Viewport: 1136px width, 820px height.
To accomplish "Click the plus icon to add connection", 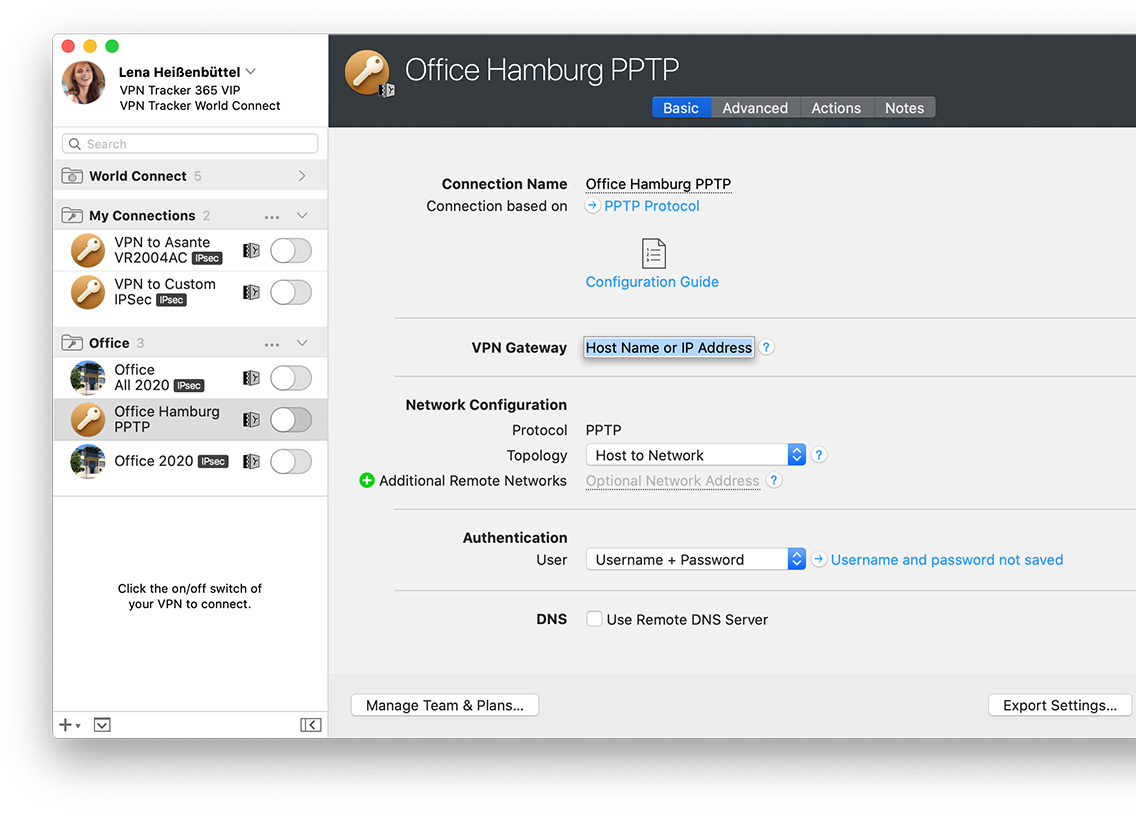I will point(67,725).
